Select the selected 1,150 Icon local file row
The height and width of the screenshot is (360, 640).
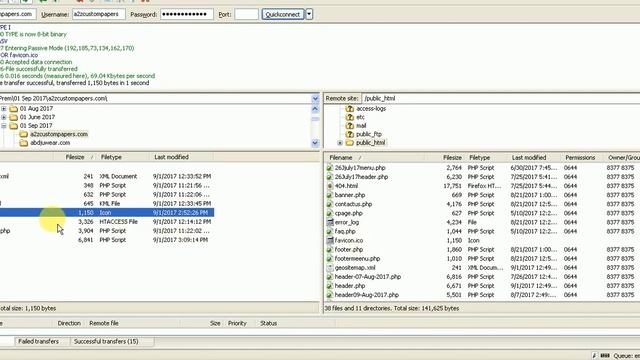[107, 213]
